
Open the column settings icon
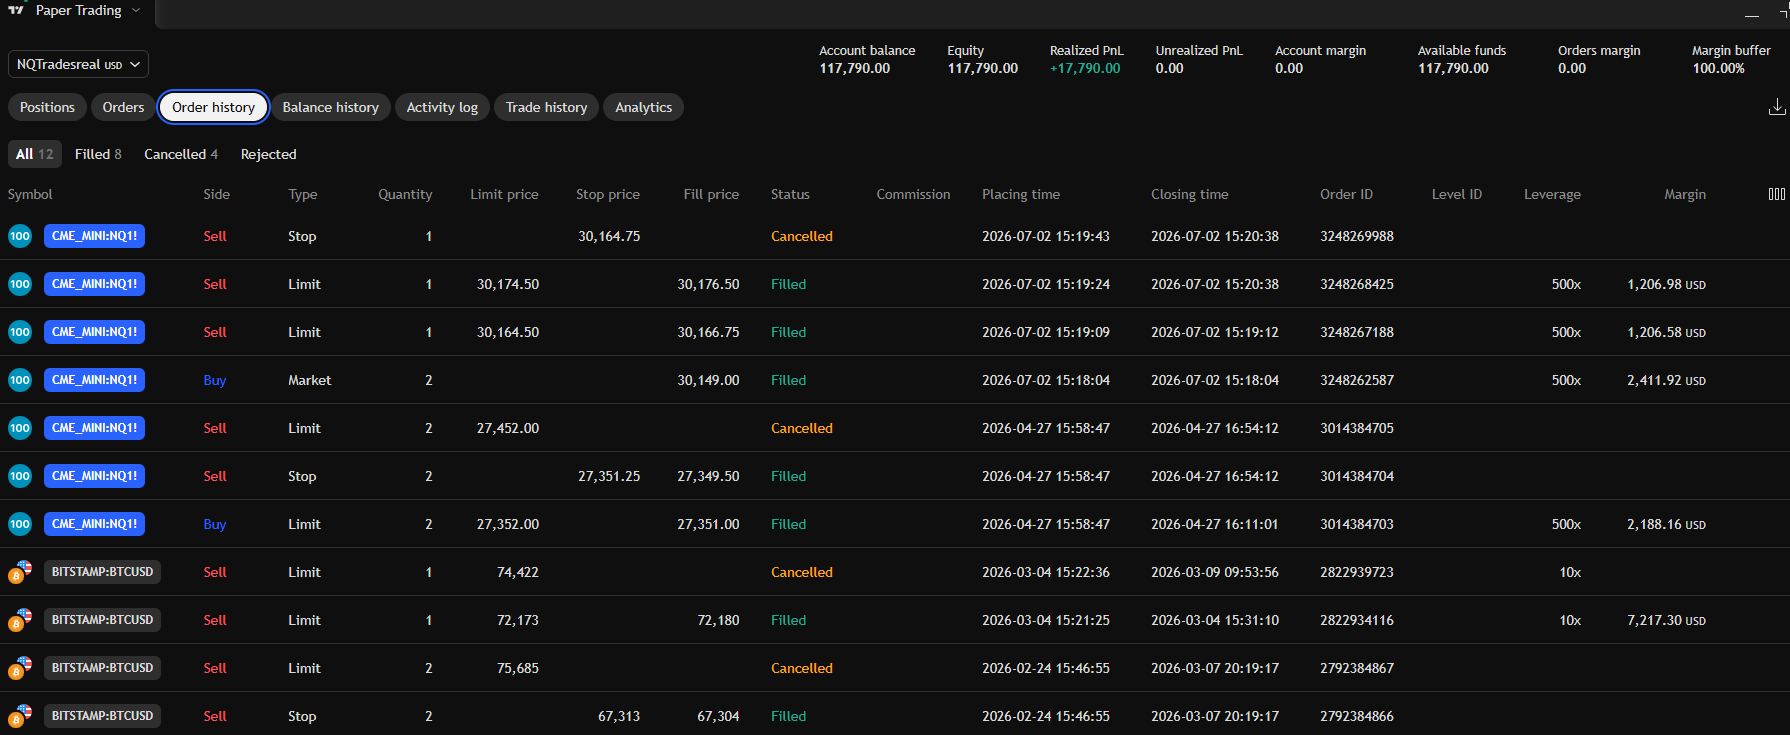tap(1777, 194)
